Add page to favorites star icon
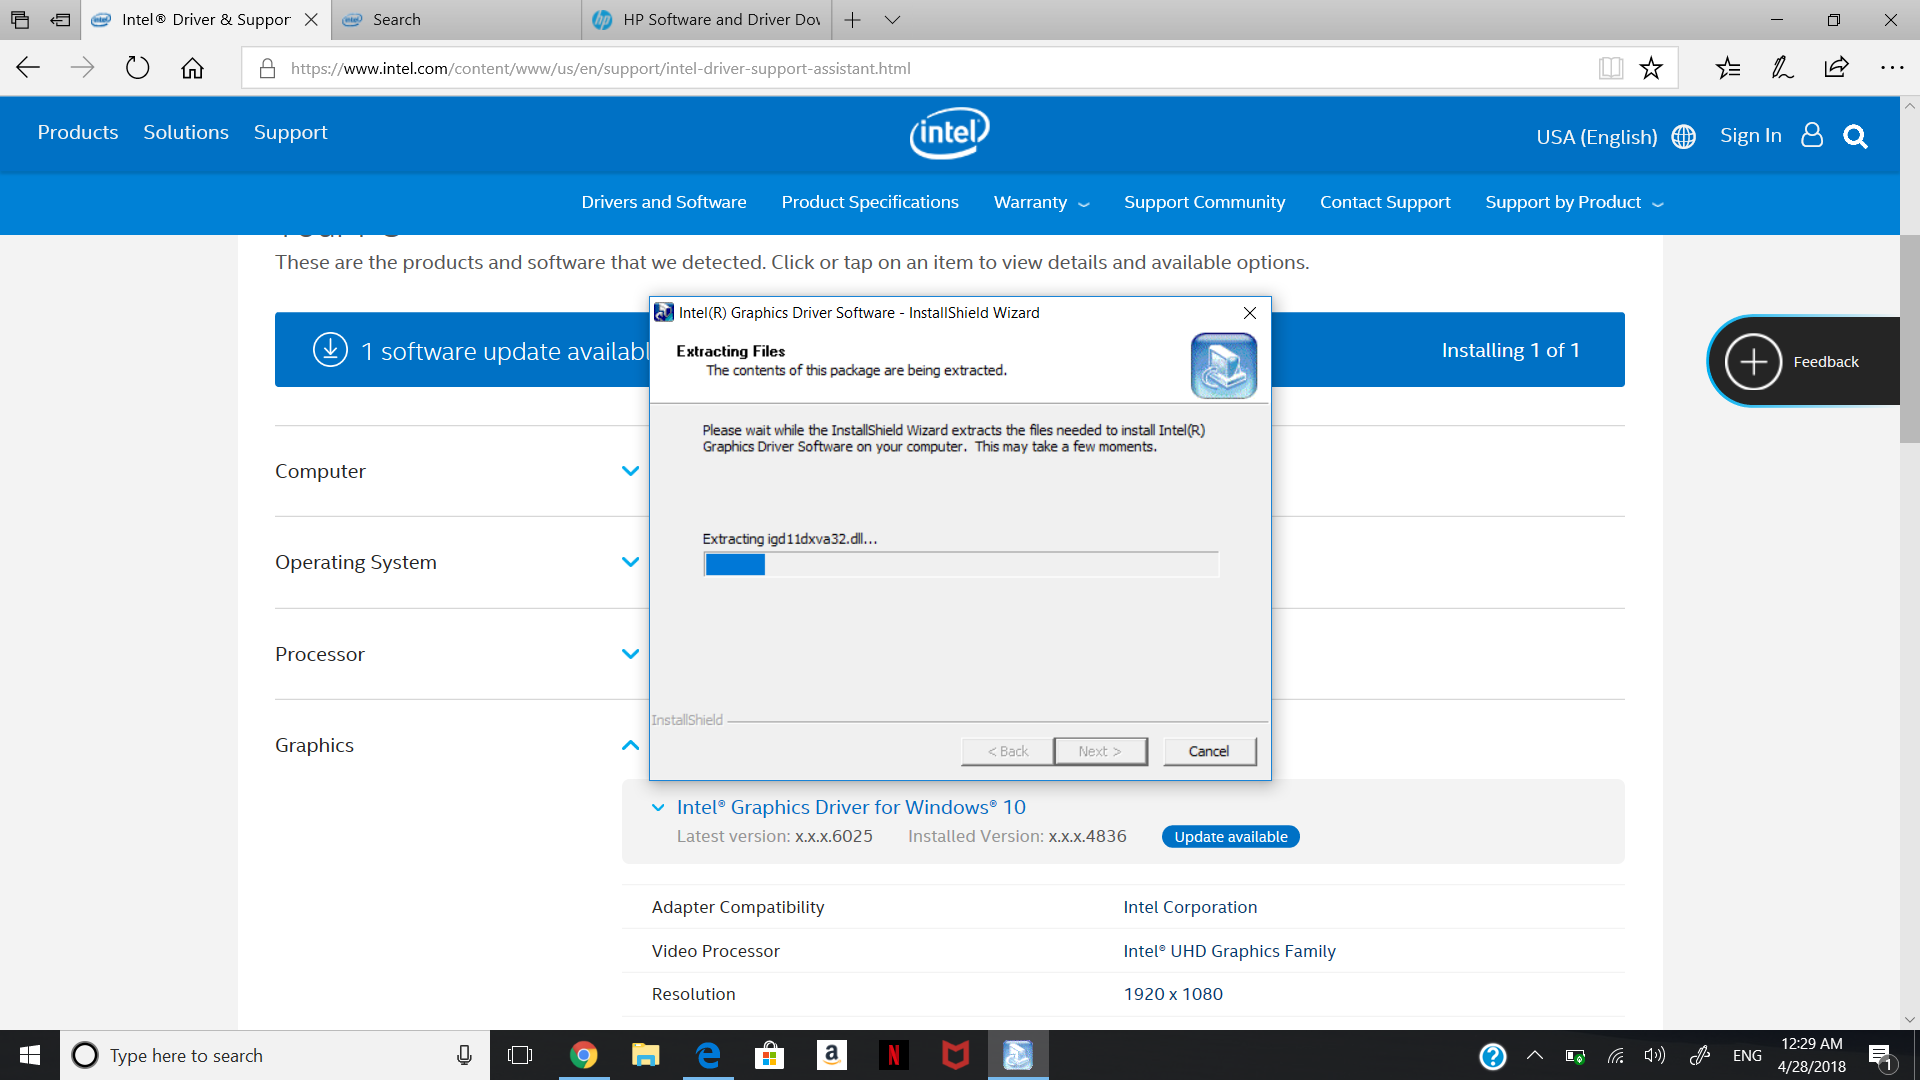The width and height of the screenshot is (1920, 1080). [1651, 68]
